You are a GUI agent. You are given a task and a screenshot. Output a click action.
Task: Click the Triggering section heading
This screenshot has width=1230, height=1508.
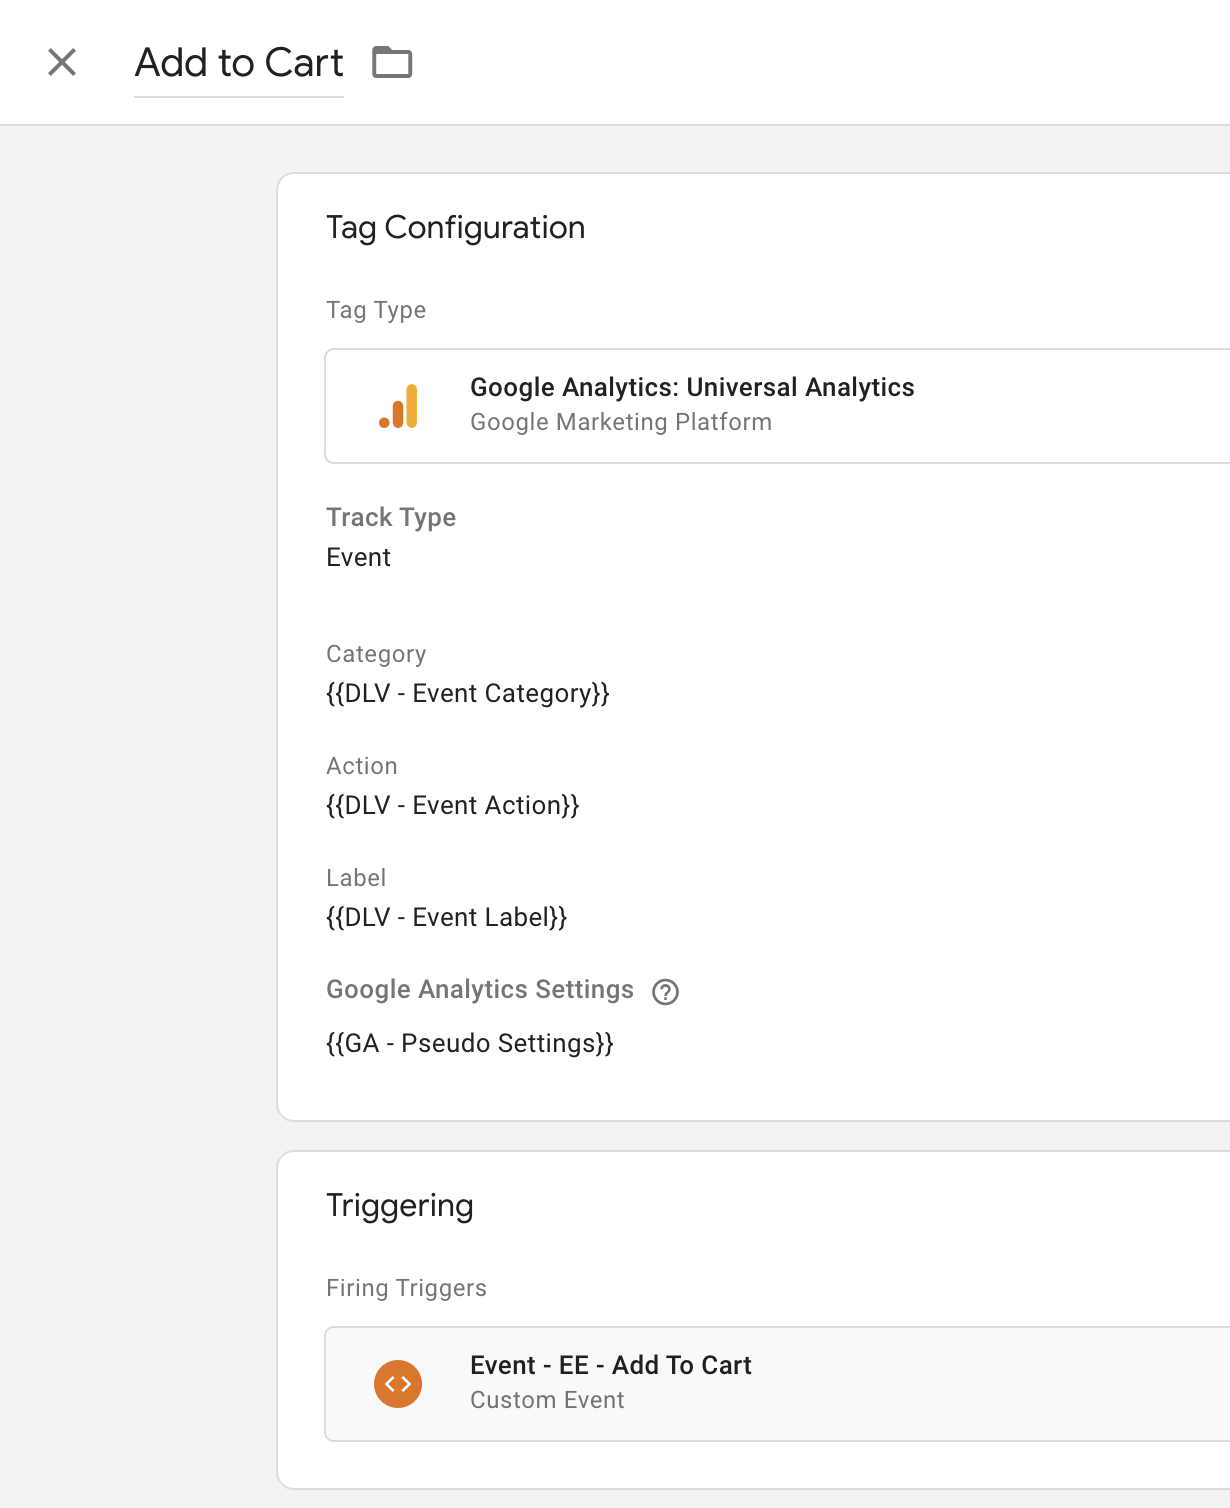400,1206
